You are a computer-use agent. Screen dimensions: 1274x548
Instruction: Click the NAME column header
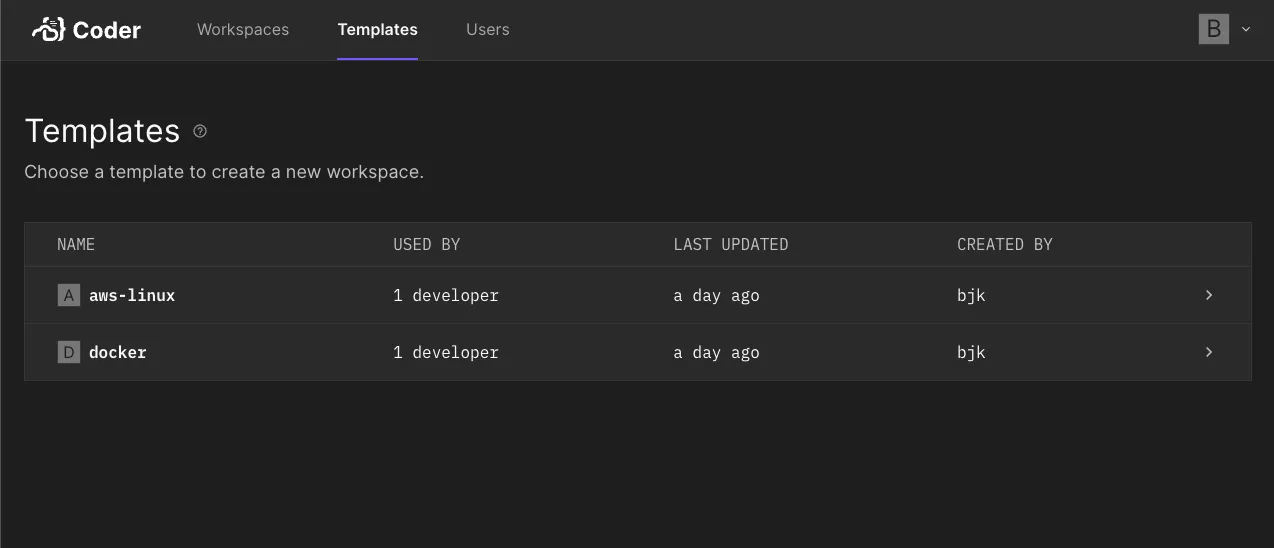[x=76, y=244]
